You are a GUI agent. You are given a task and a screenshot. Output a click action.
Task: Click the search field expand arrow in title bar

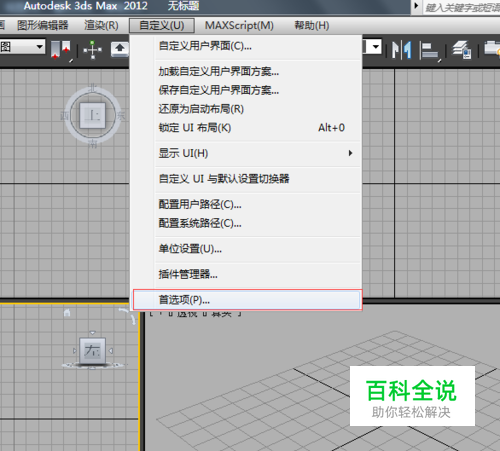pos(416,6)
